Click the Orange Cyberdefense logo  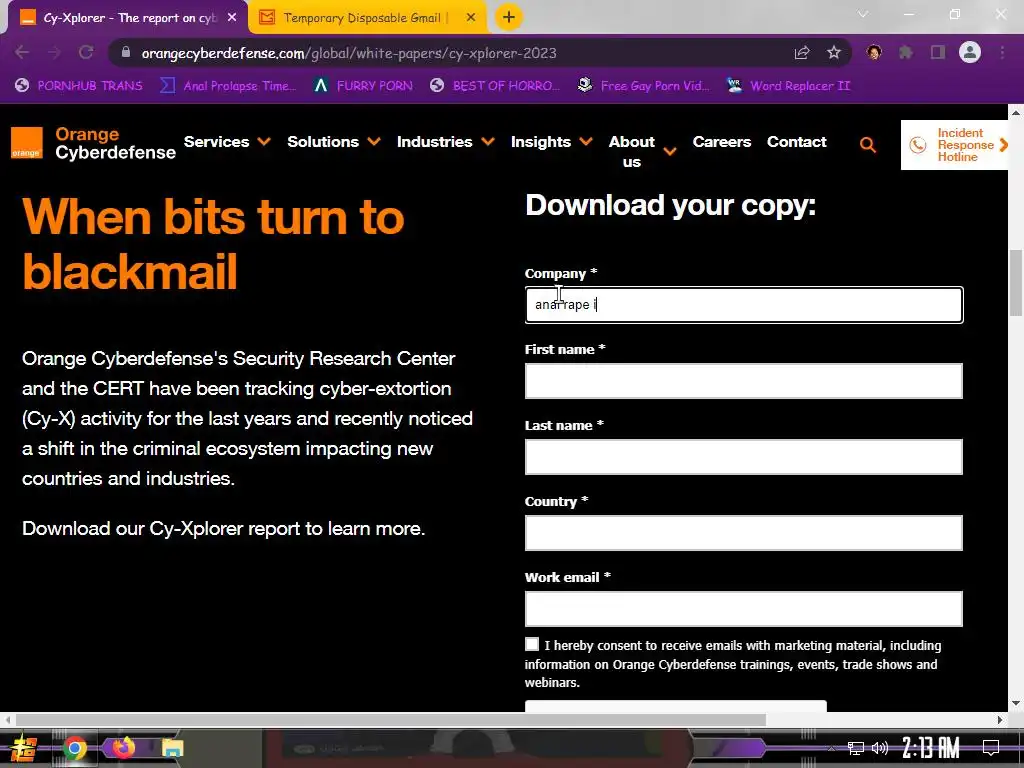tap(93, 143)
